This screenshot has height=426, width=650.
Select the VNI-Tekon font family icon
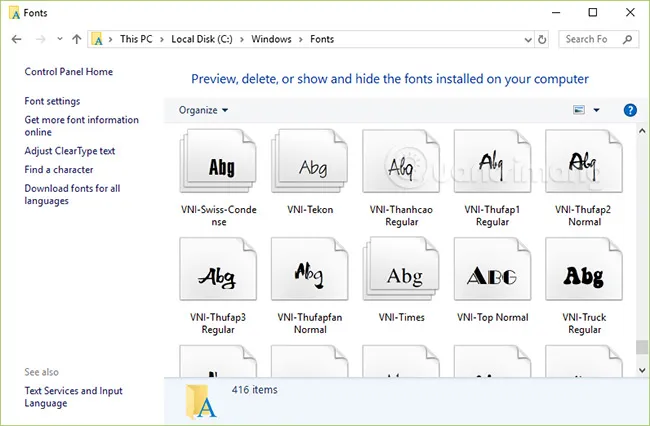coord(310,161)
